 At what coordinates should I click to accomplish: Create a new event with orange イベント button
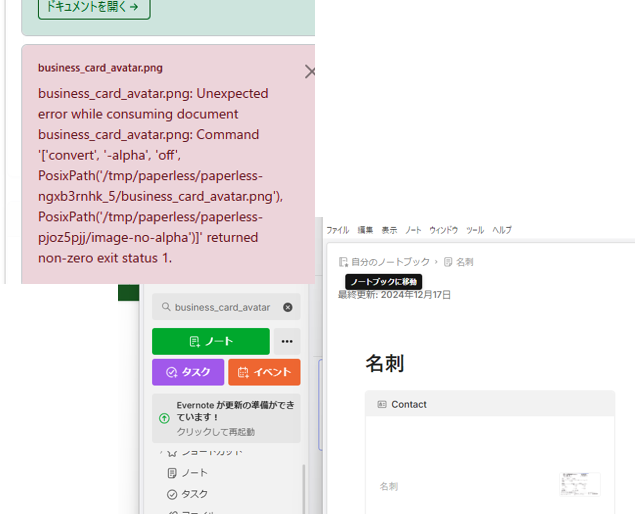pos(264,372)
